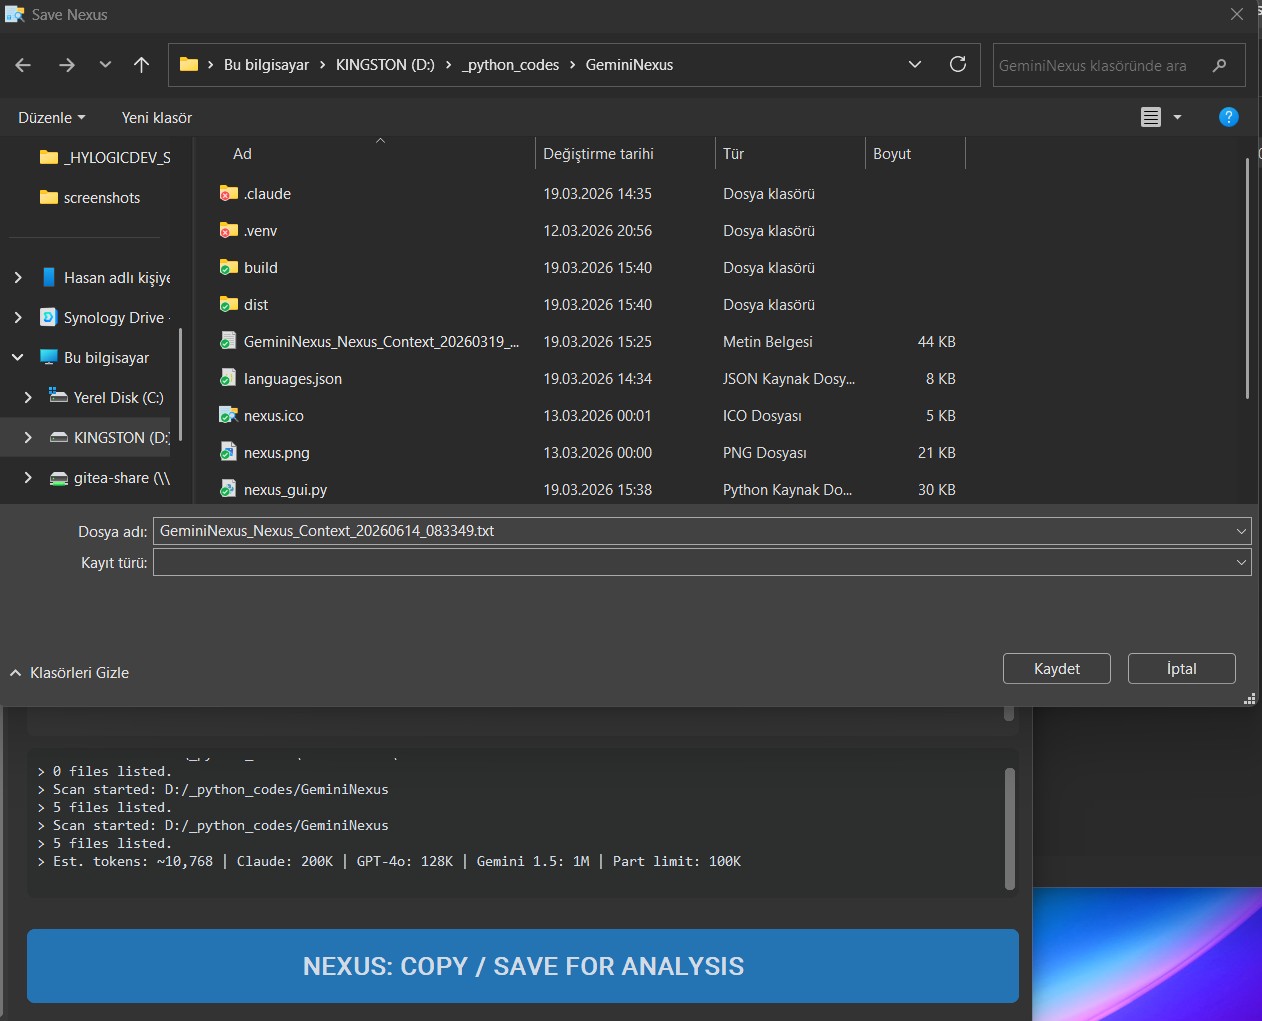This screenshot has width=1262, height=1021.
Task: Select build folder icon
Action: 228,268
